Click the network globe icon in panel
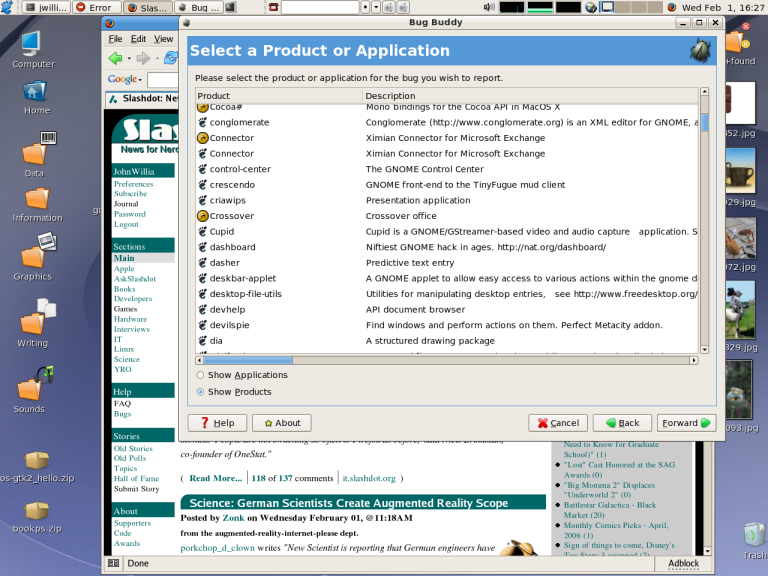 591,7
